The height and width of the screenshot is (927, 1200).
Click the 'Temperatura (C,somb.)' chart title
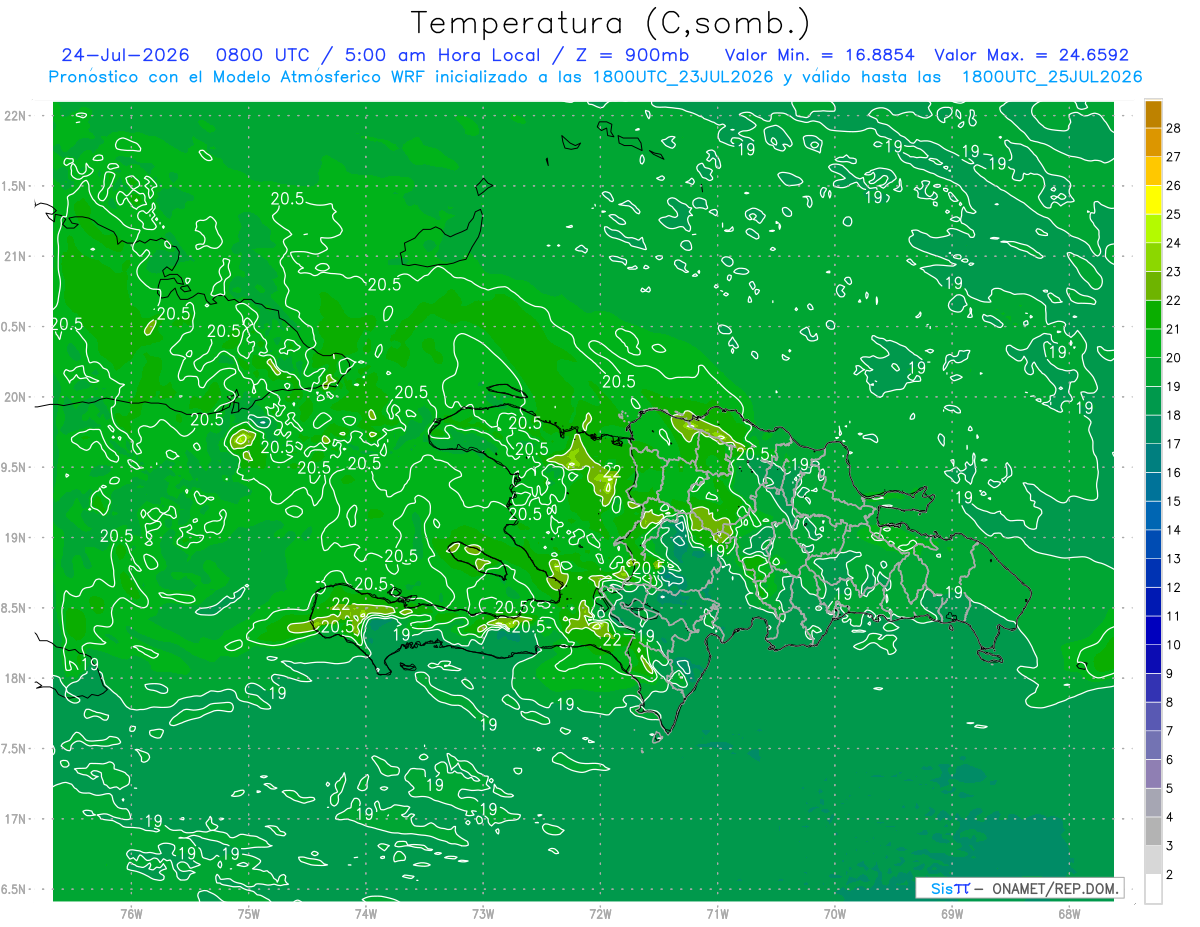pos(611,23)
